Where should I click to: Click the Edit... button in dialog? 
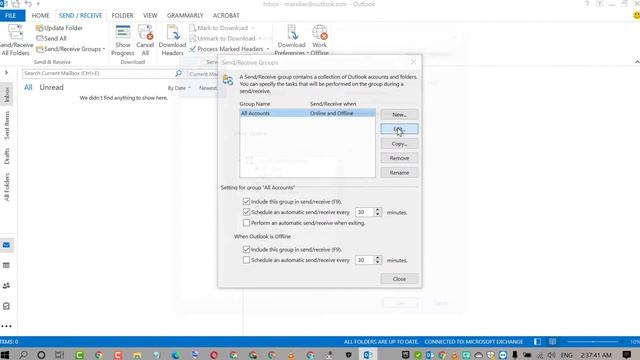(x=399, y=129)
